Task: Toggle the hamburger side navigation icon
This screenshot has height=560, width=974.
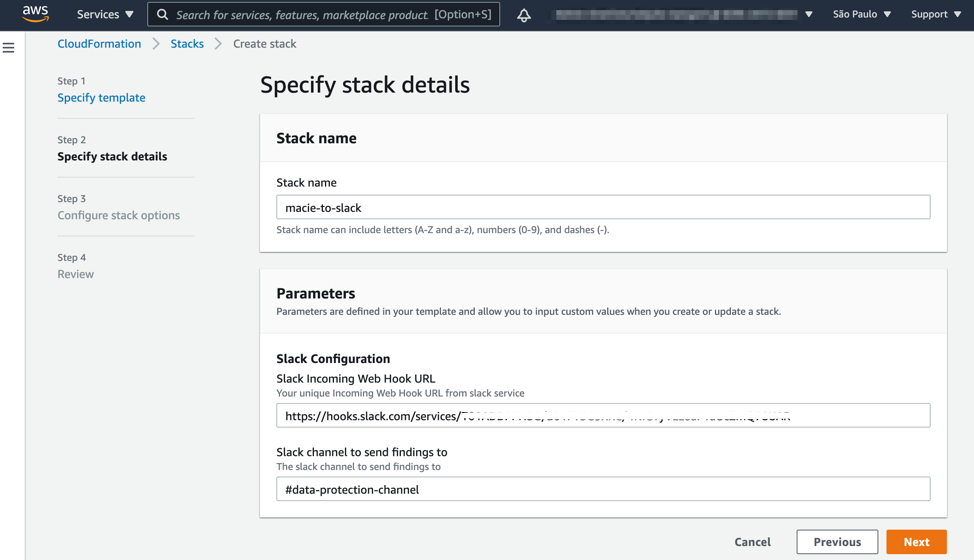Action: pos(9,48)
